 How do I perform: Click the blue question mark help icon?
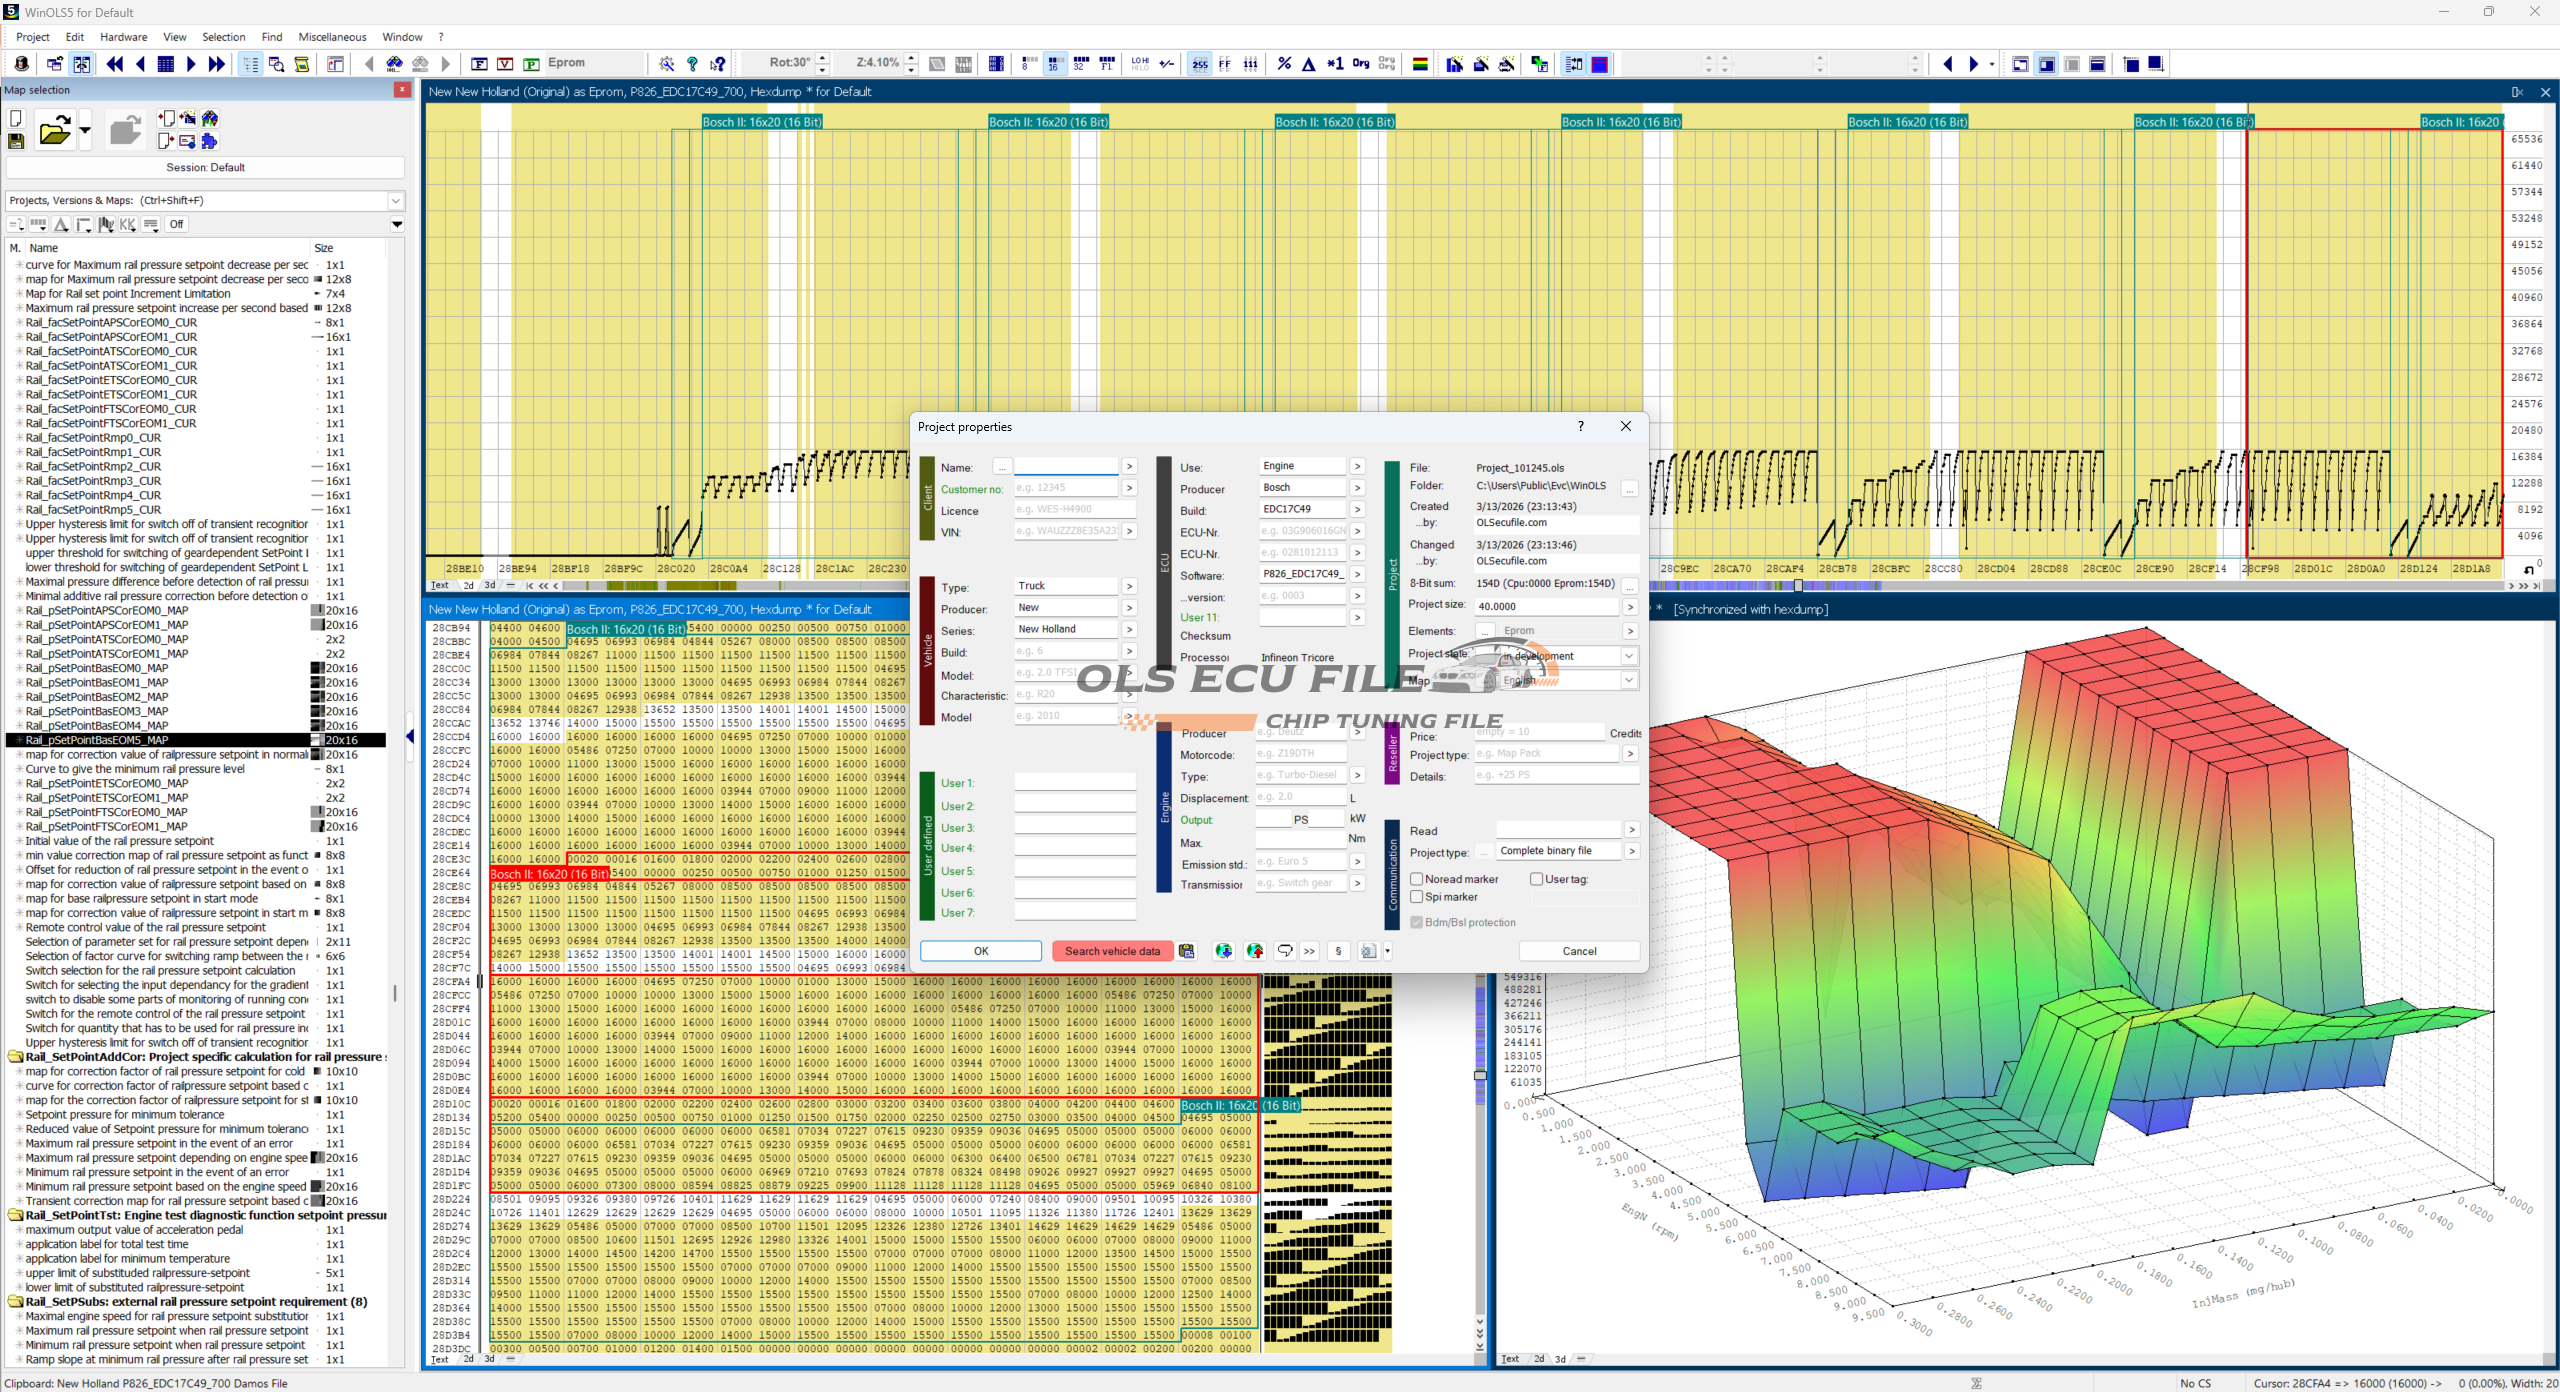point(692,64)
